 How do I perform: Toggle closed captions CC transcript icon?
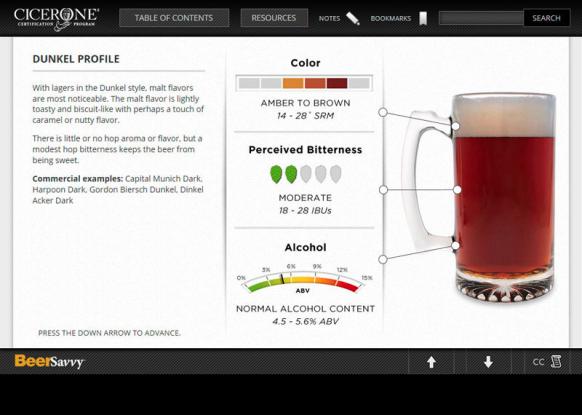point(547,362)
